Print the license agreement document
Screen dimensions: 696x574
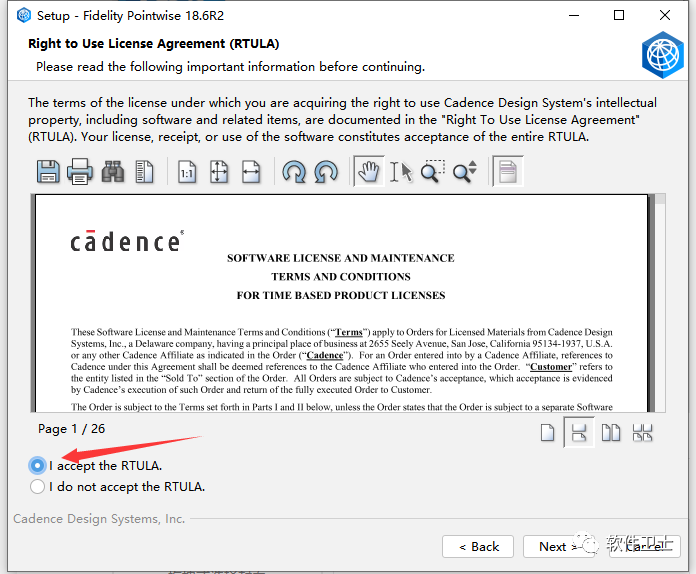pos(80,171)
